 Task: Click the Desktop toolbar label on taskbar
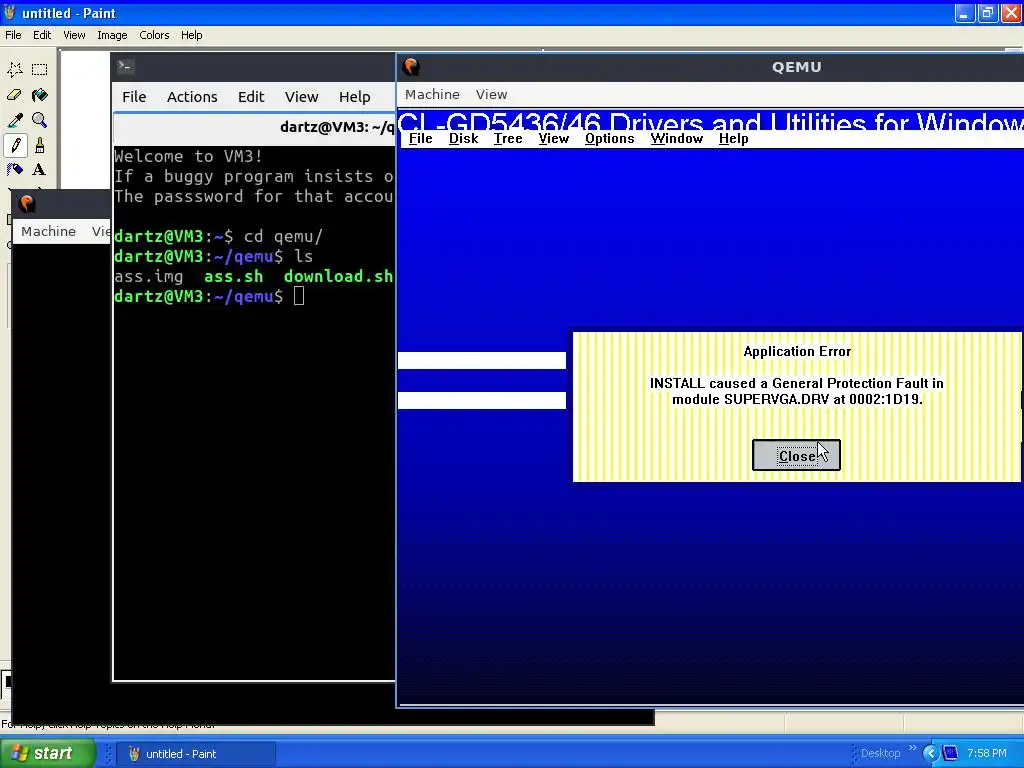coord(880,753)
